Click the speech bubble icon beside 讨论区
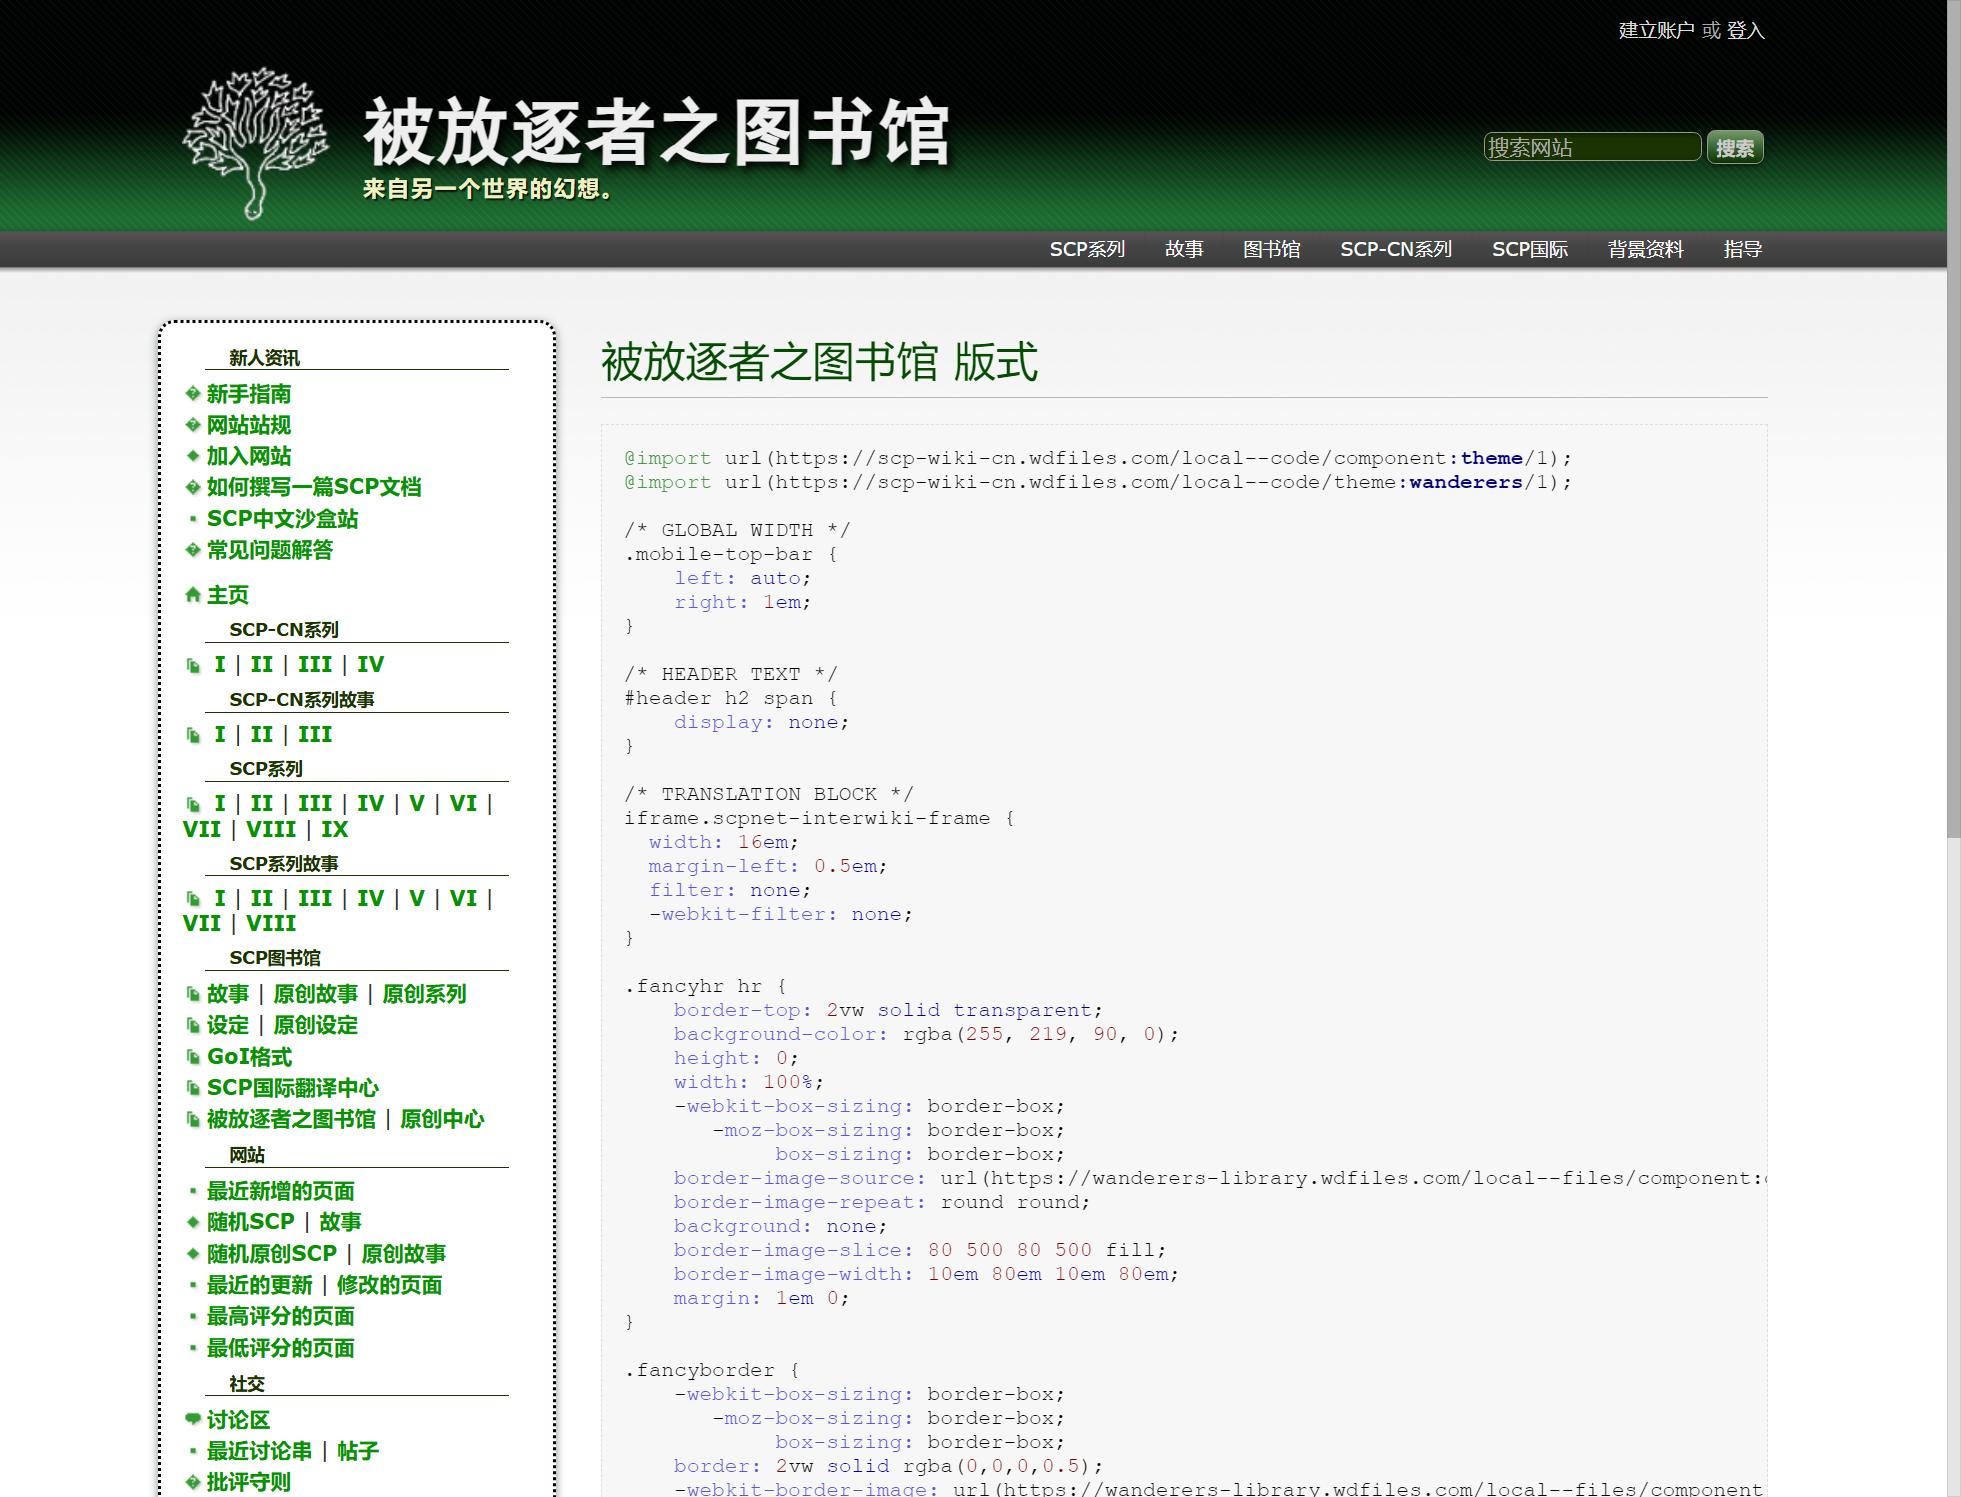Image resolution: width=1961 pixels, height=1497 pixels. pyautogui.click(x=193, y=1419)
